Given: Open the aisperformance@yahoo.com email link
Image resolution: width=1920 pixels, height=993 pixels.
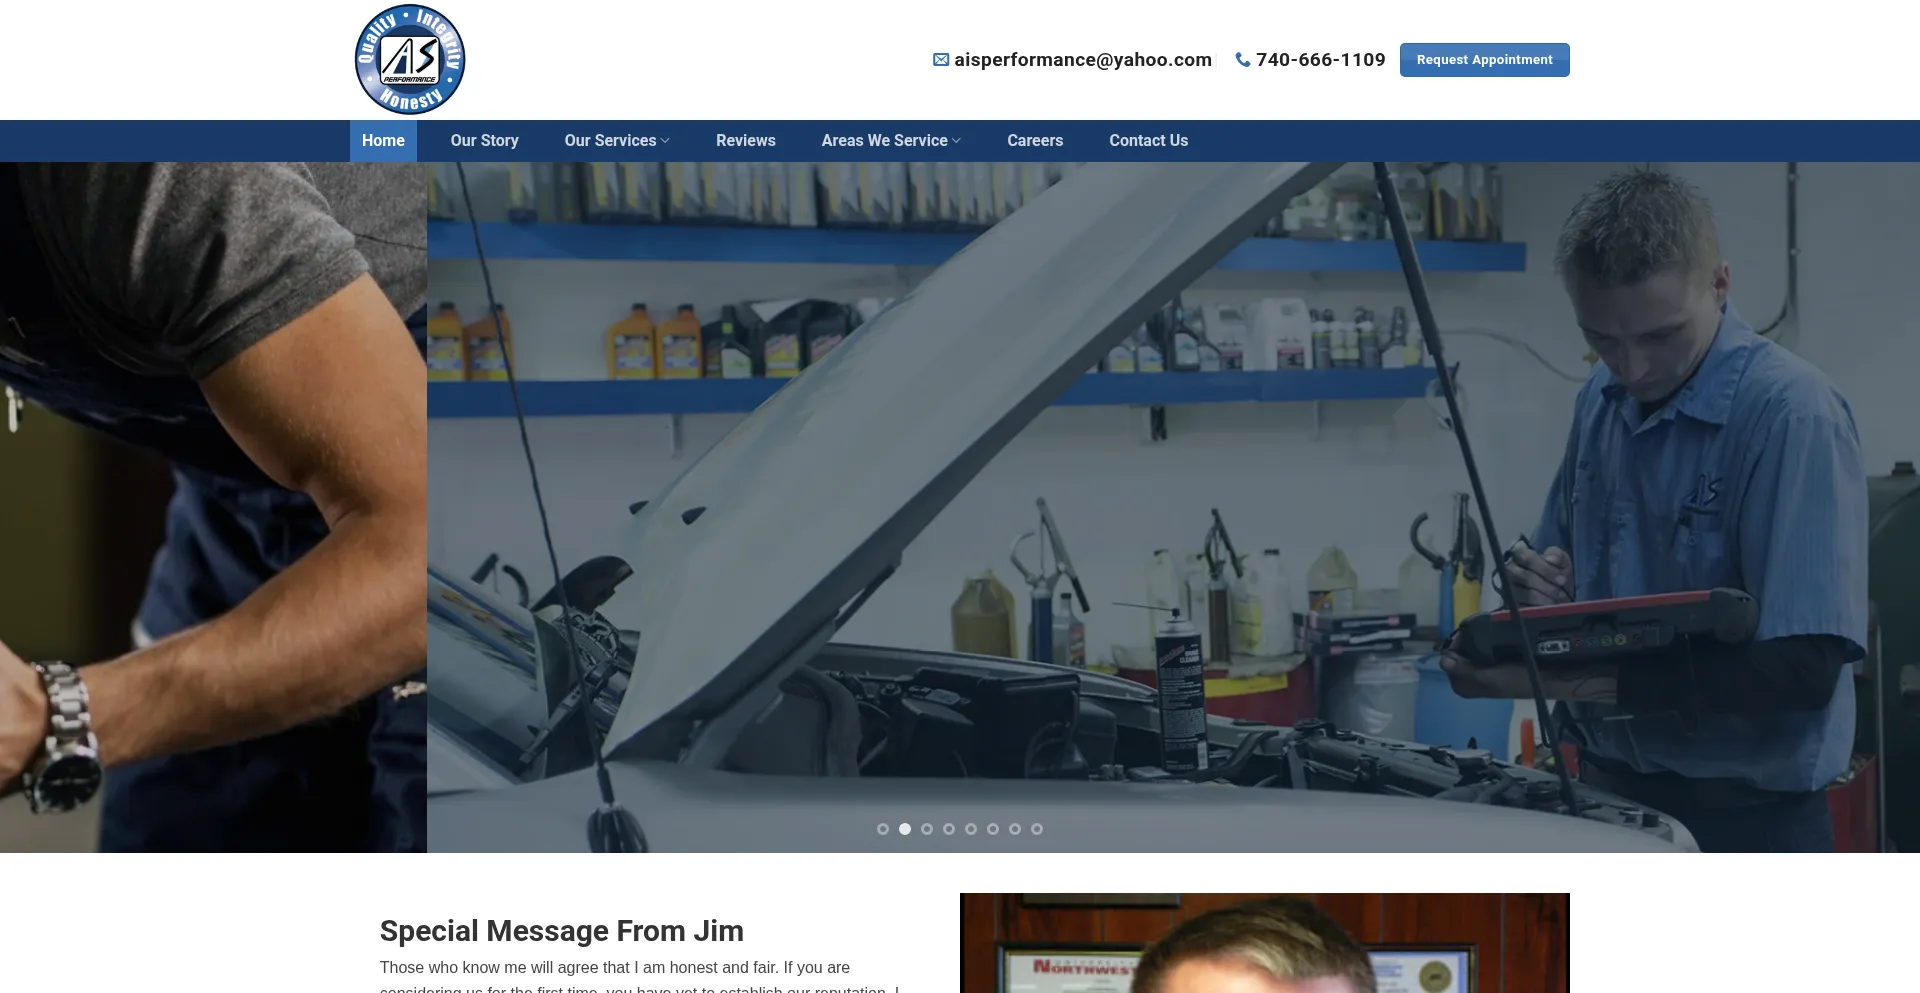Looking at the screenshot, I should click(x=1083, y=60).
